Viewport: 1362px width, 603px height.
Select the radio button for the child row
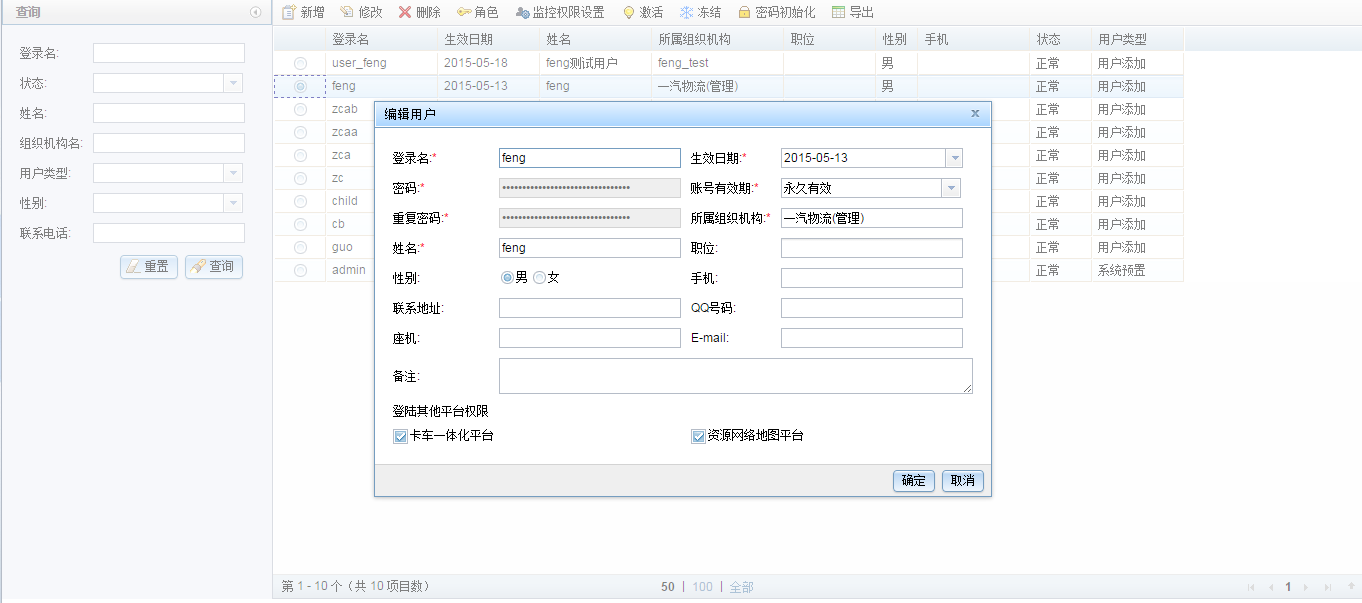pos(300,201)
